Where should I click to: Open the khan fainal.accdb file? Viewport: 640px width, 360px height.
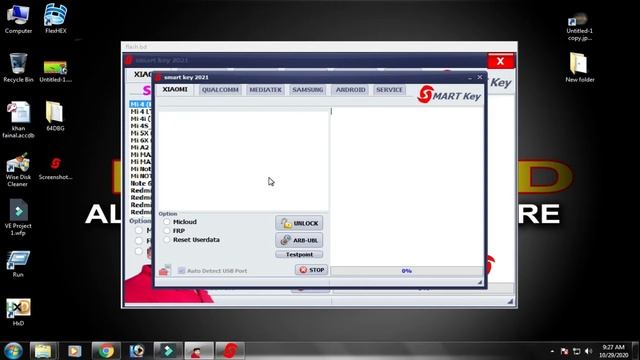click(x=18, y=119)
